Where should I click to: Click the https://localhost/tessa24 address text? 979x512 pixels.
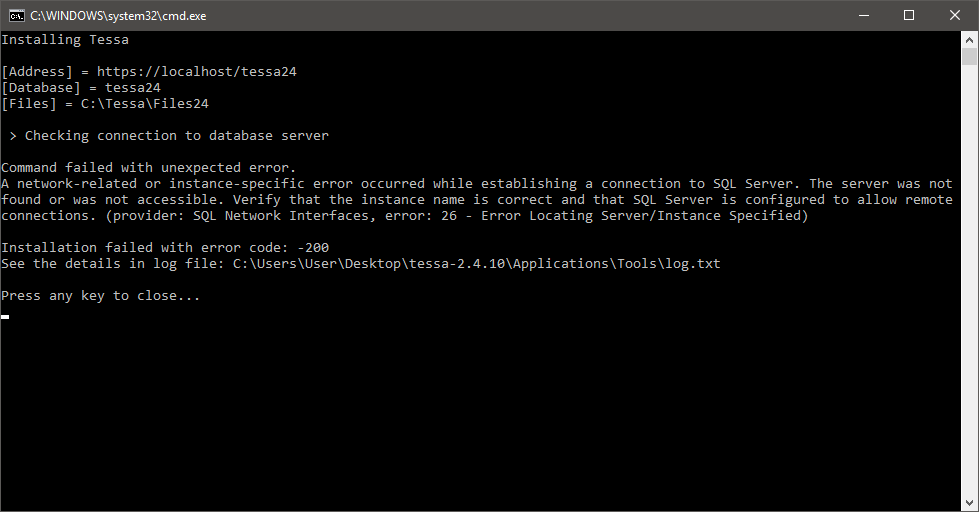[197, 72]
